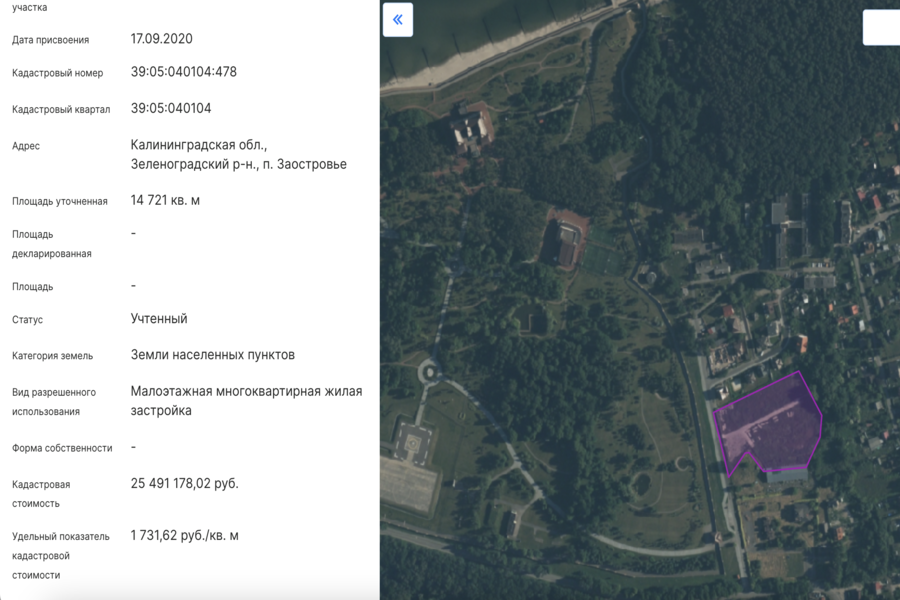Click cadastral number 39:05:040104:478

(183, 72)
